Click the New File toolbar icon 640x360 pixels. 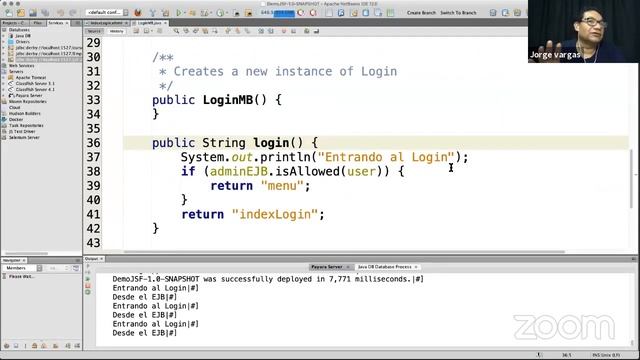[9, 13]
